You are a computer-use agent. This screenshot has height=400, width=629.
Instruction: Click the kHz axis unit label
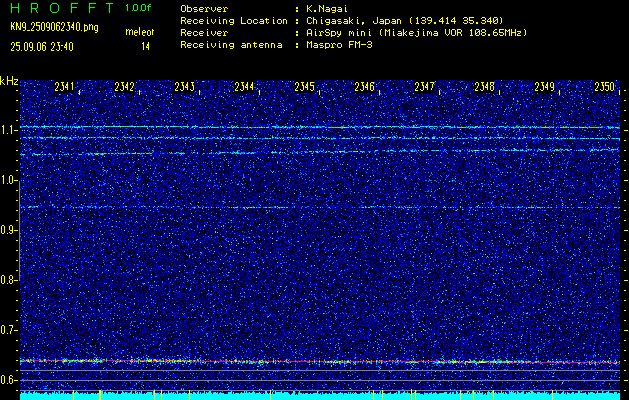pos(9,81)
